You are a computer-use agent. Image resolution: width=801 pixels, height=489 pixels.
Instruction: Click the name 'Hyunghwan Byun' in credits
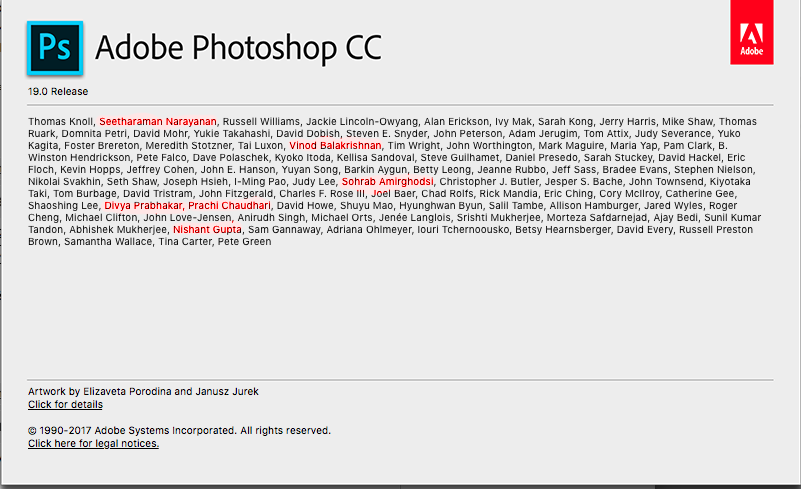point(441,205)
